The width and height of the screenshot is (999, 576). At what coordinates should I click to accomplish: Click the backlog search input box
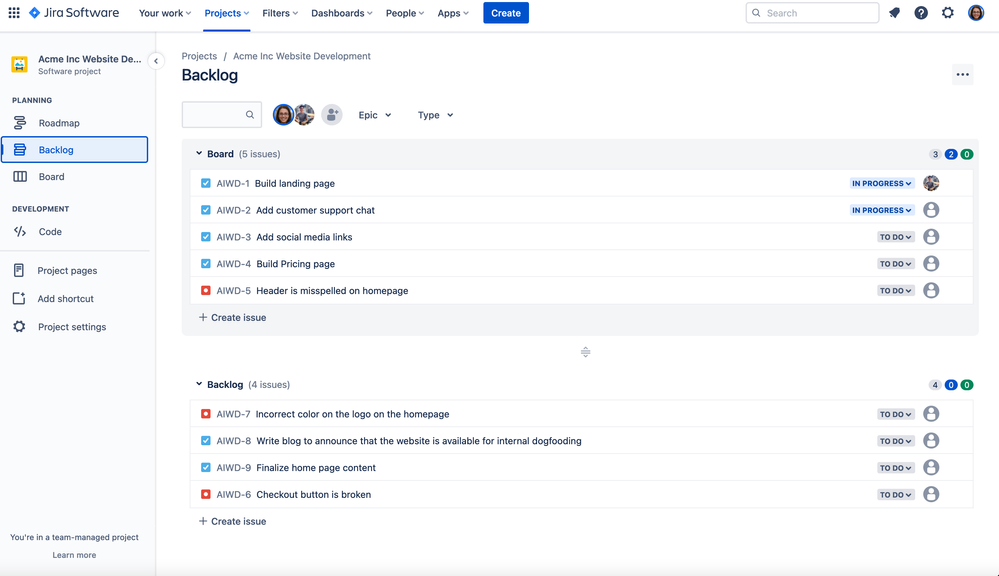222,115
